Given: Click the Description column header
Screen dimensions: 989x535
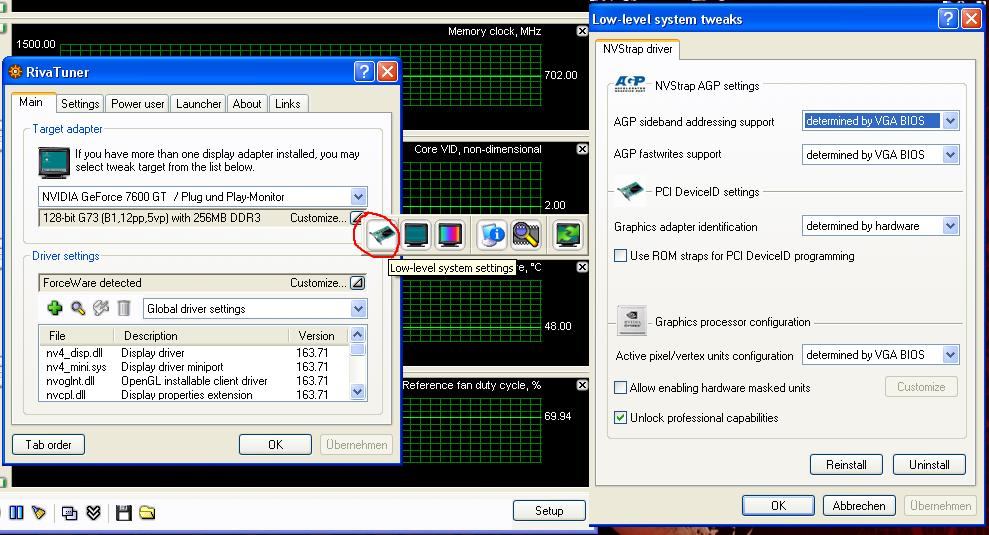Looking at the screenshot, I should (202, 336).
